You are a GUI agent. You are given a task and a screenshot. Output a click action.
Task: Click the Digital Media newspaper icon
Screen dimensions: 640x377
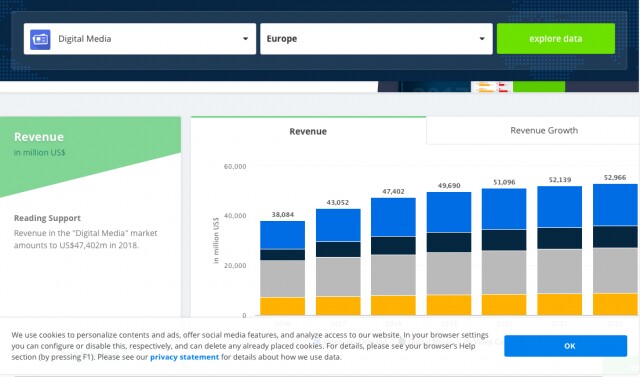point(40,39)
